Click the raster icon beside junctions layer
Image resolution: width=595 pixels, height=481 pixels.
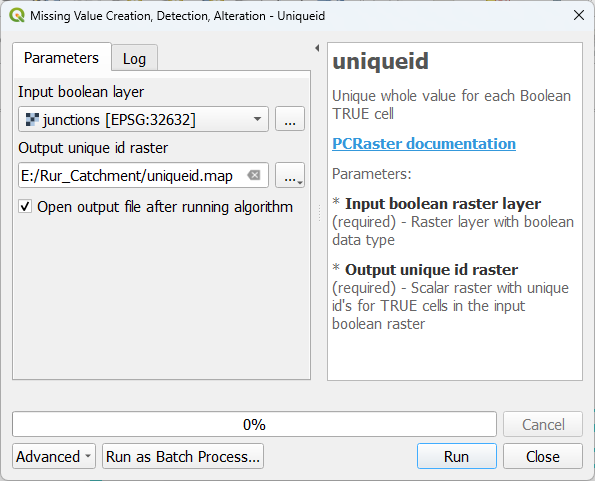click(x=32, y=119)
